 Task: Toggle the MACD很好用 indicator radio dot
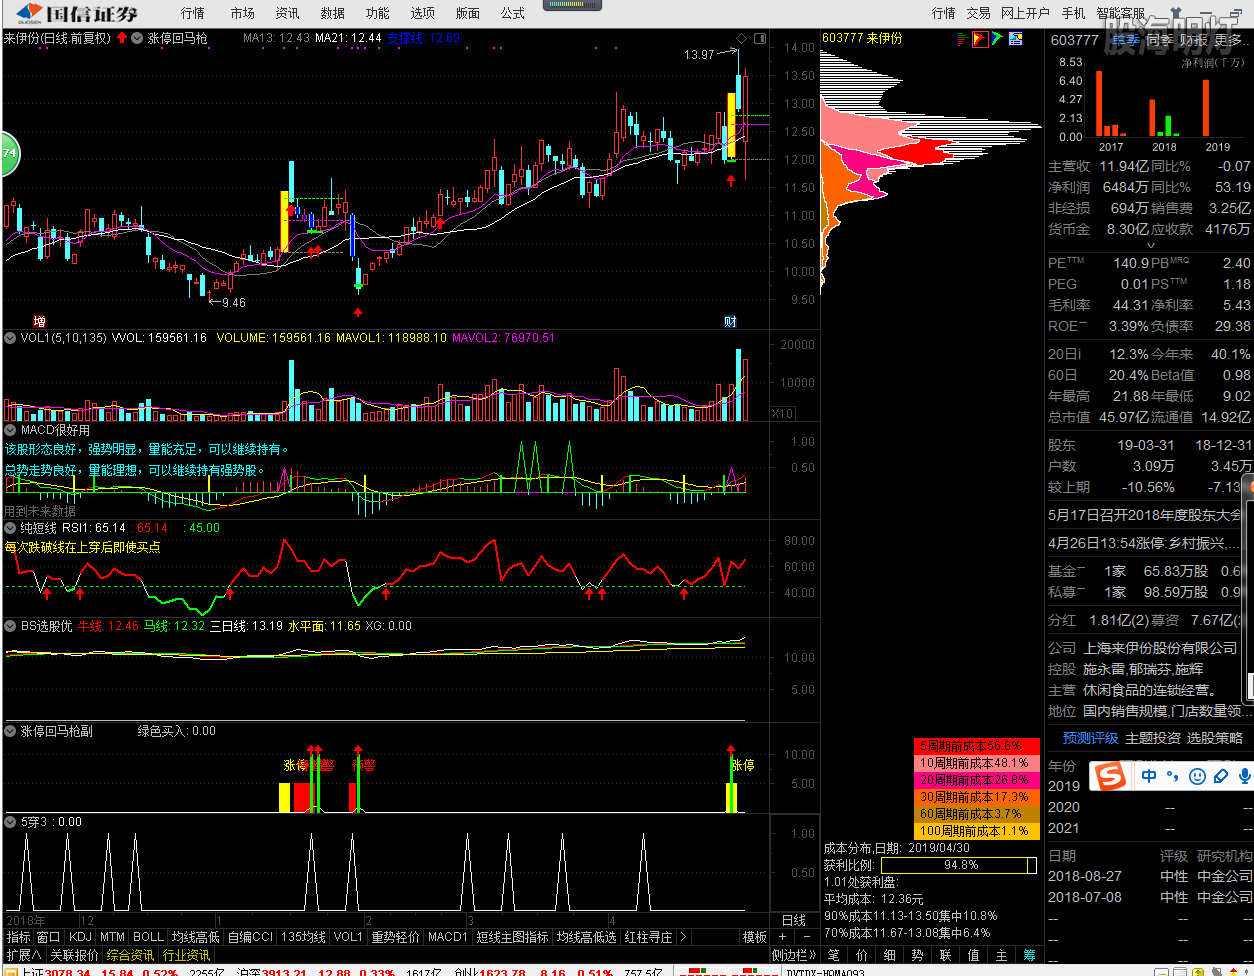(x=11, y=430)
